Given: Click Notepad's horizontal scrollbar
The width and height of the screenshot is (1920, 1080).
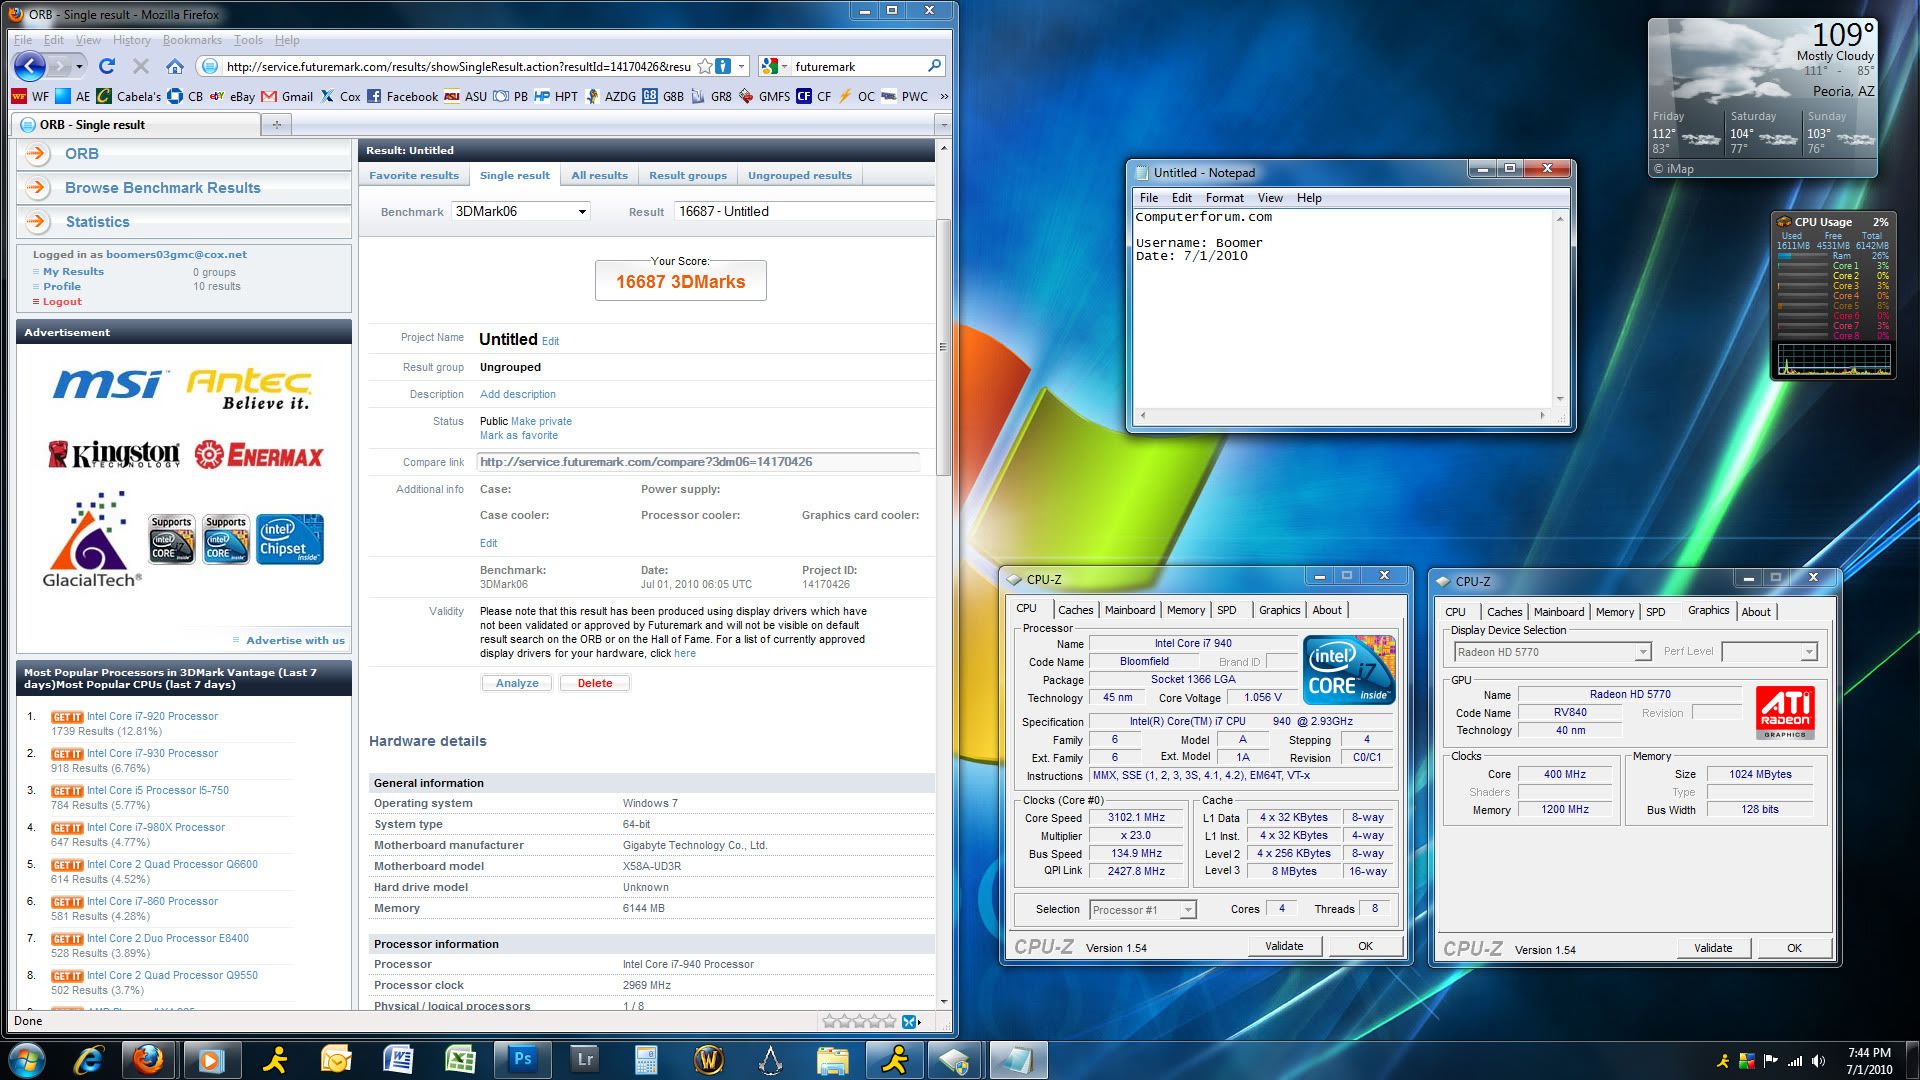Looking at the screenshot, I should coord(1344,415).
